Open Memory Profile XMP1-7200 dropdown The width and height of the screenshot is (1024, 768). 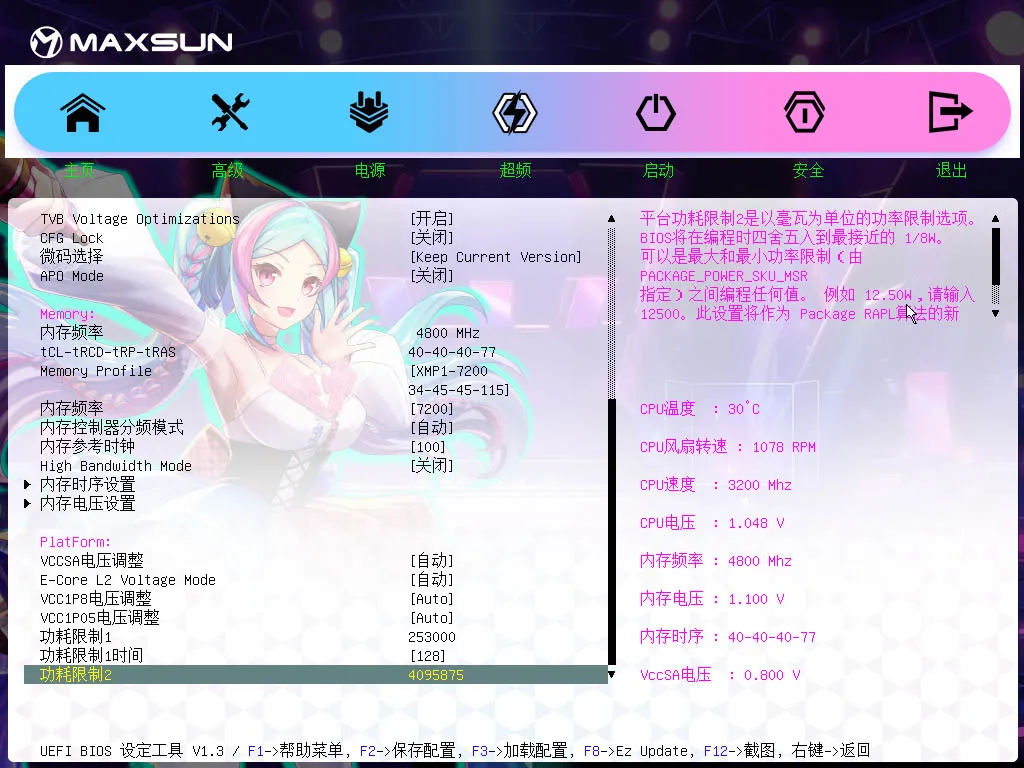point(458,380)
